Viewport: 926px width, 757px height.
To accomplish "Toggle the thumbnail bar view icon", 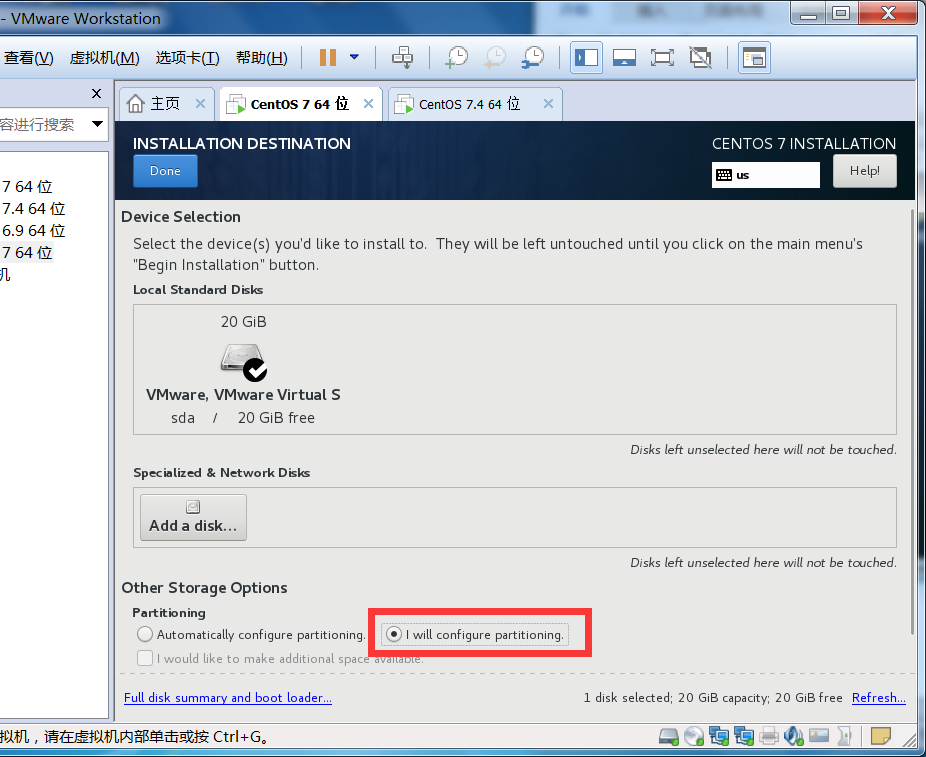I will pos(624,57).
